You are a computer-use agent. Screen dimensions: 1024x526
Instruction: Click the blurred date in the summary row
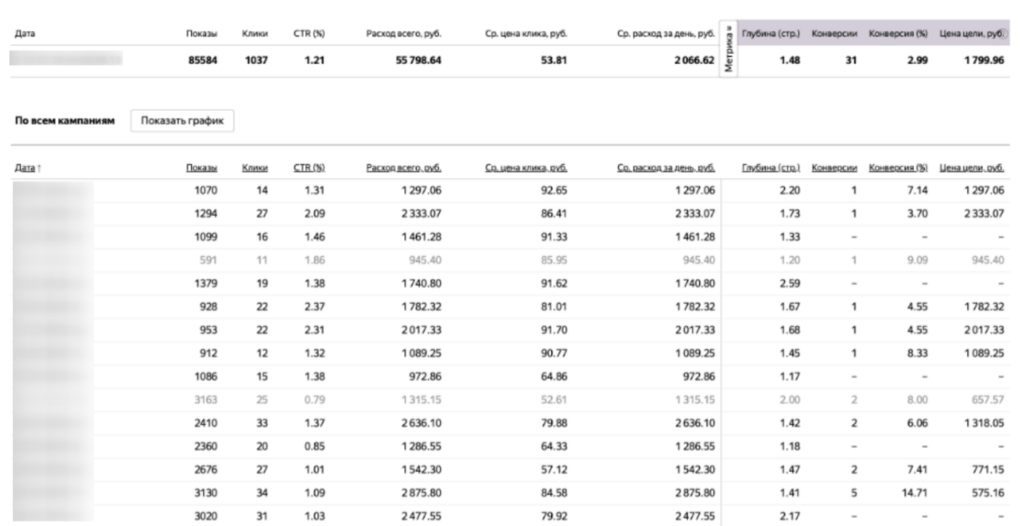(x=66, y=59)
